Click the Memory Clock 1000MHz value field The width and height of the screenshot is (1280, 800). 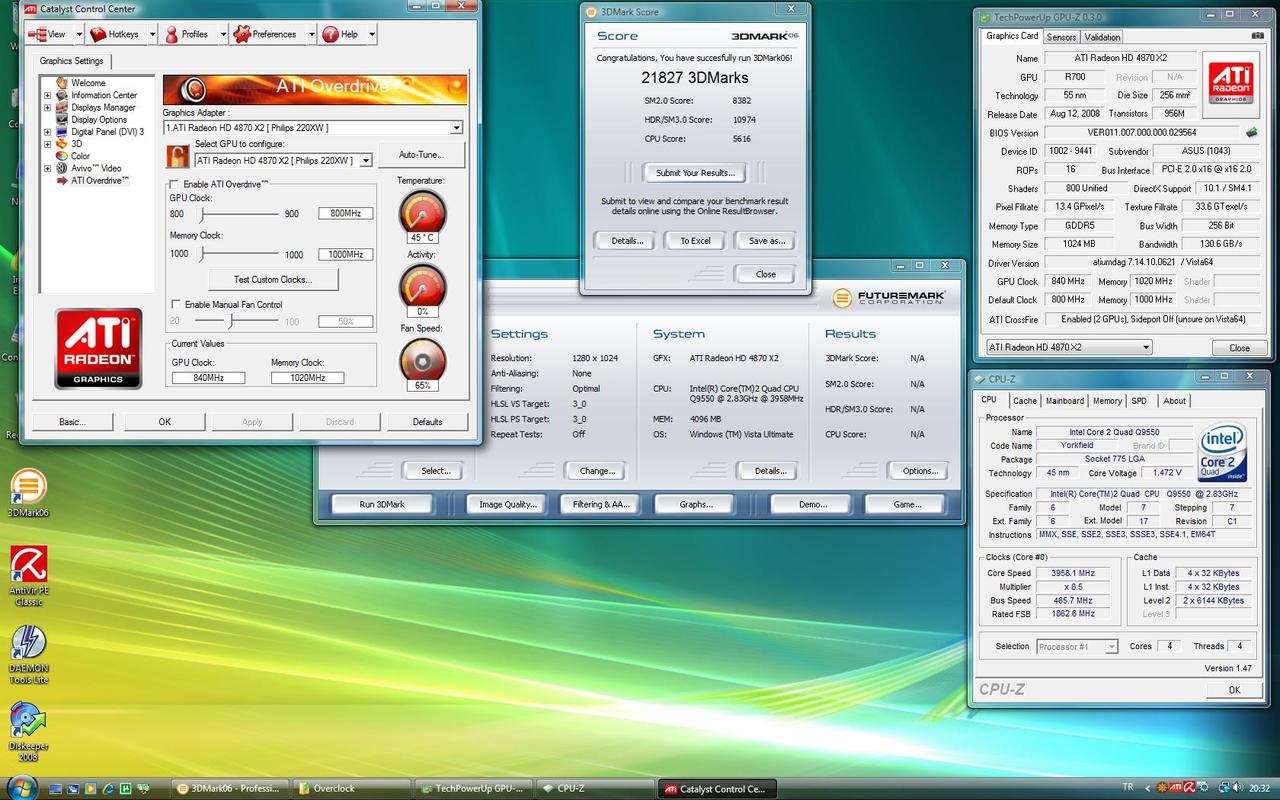pyautogui.click(x=346, y=254)
